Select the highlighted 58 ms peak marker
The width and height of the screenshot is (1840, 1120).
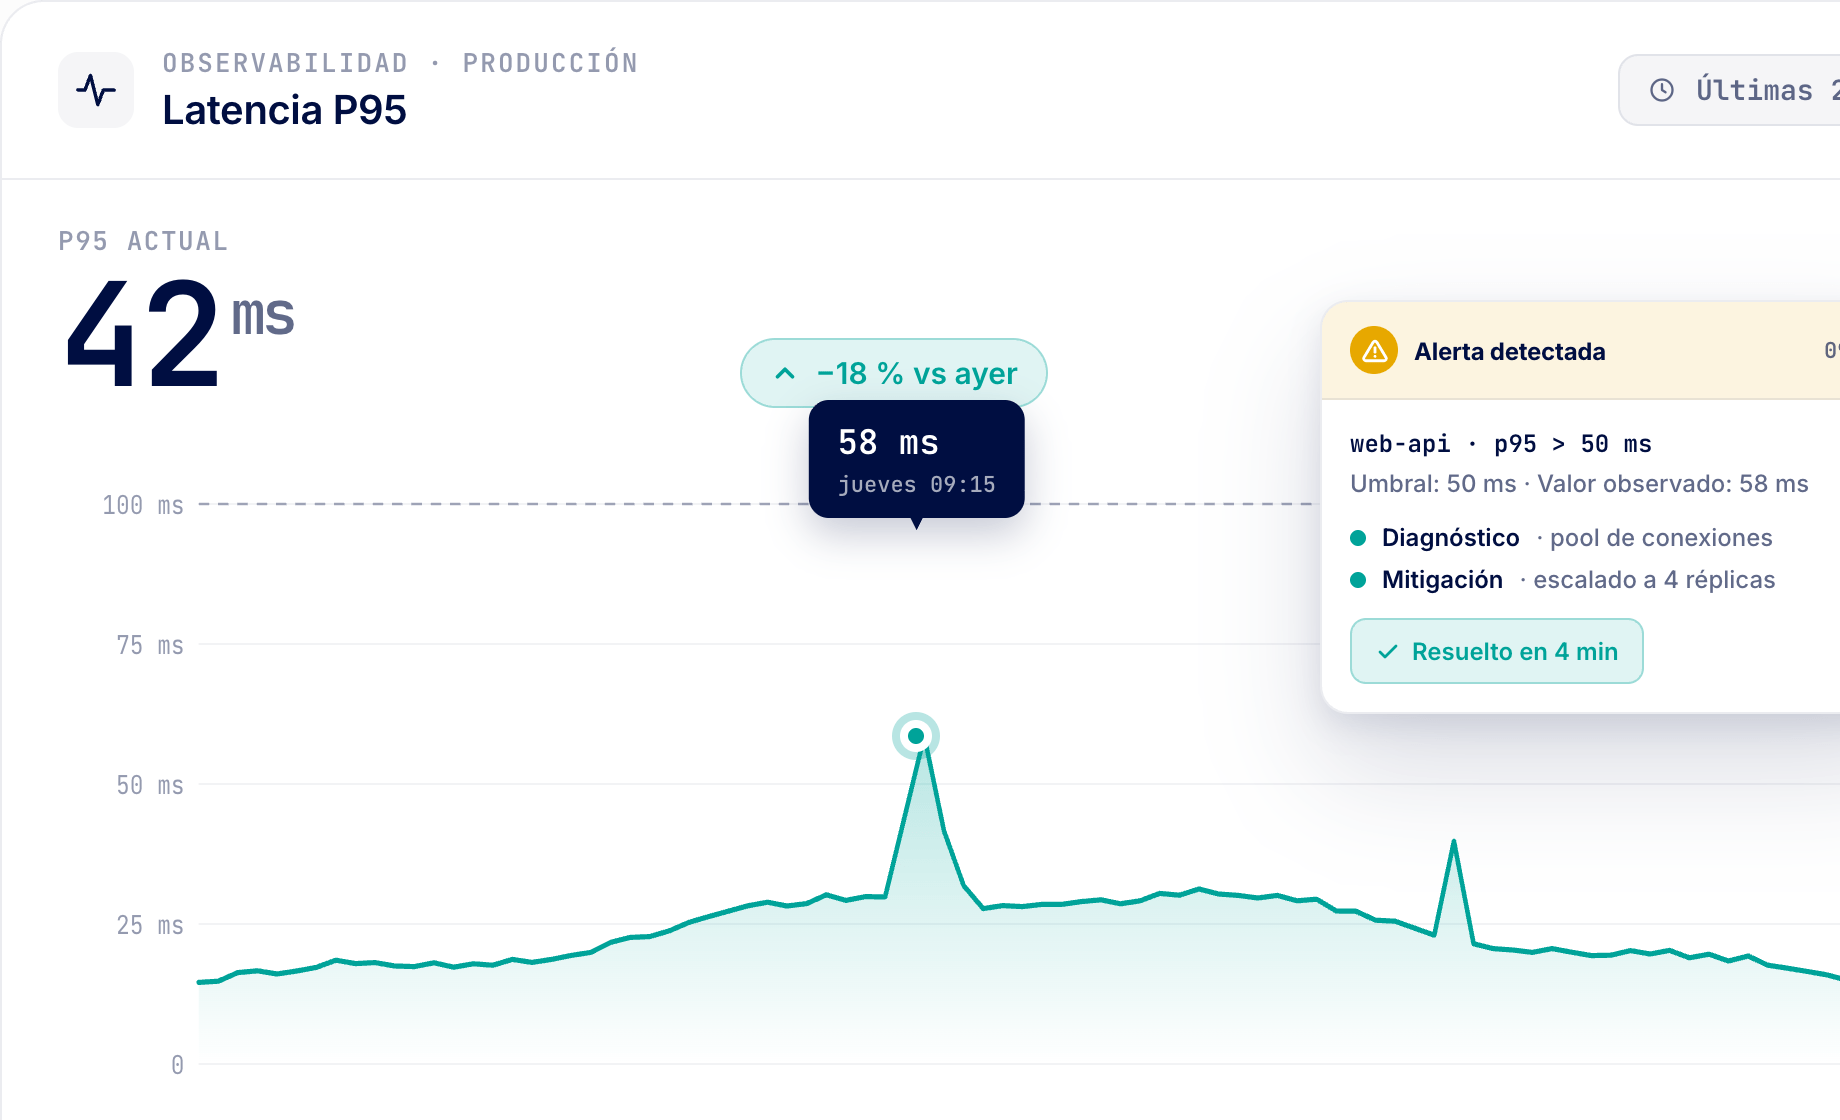click(916, 736)
